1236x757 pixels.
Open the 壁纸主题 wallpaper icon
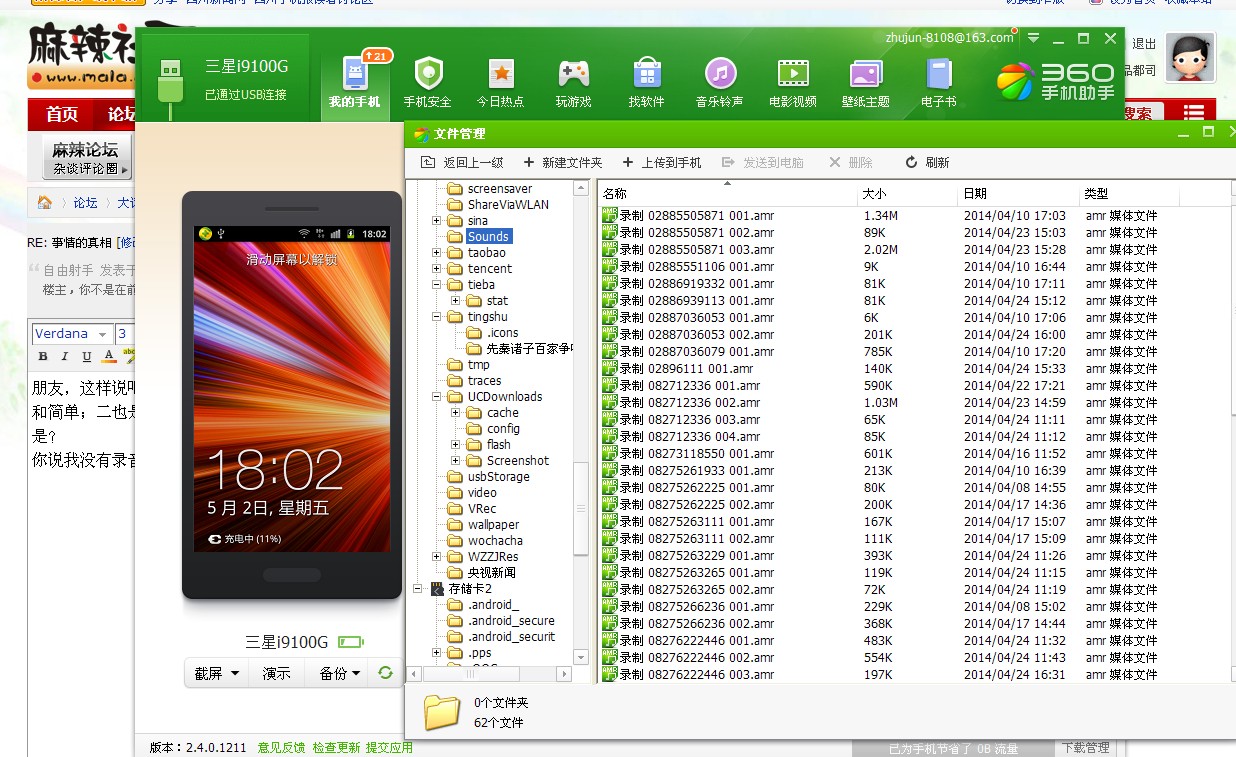(865, 74)
